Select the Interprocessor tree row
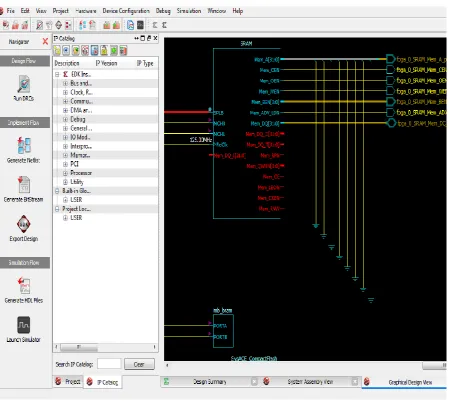This screenshot has height=401, width=449. [x=105, y=146]
